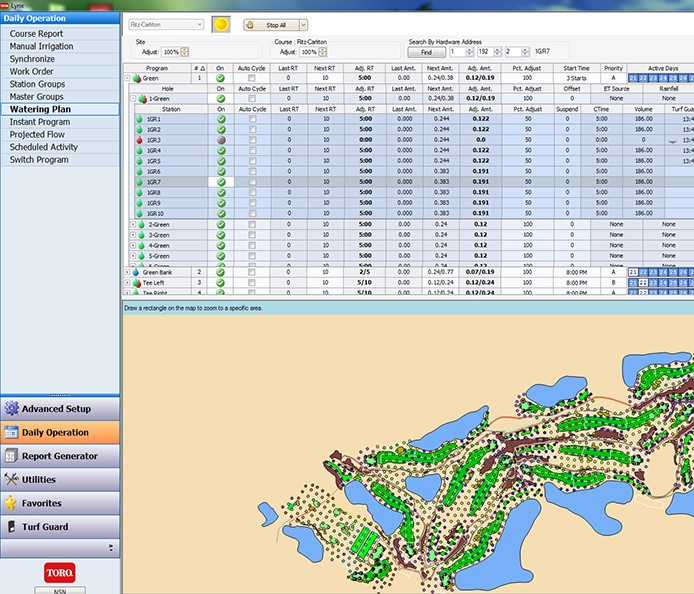The height and width of the screenshot is (594, 694).
Task: Expand the Tee Left program row
Action: [x=127, y=282]
